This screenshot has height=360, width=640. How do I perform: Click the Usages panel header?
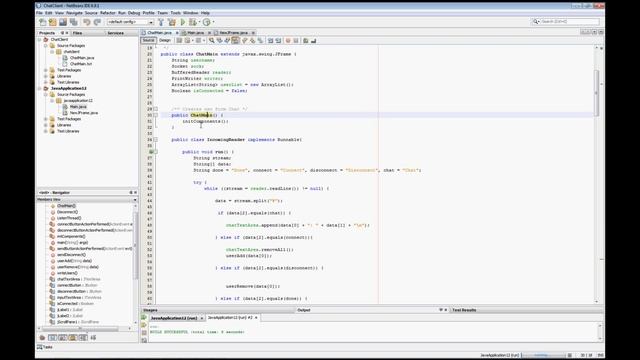tap(150, 310)
